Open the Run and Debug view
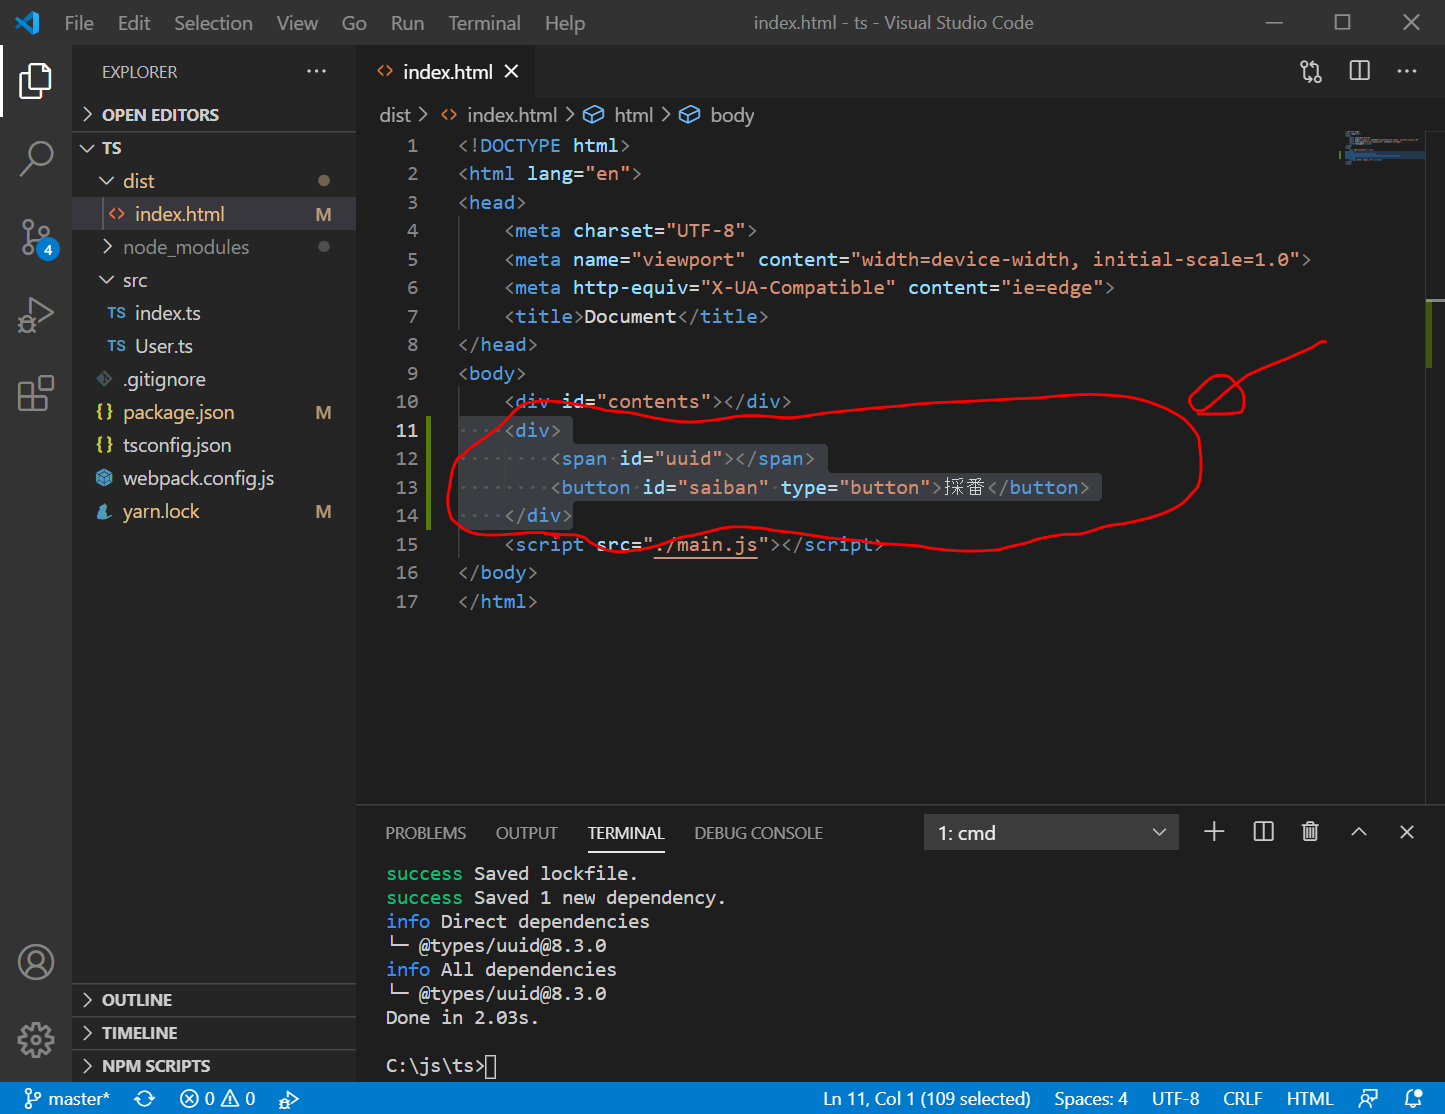This screenshot has width=1445, height=1114. click(x=36, y=315)
